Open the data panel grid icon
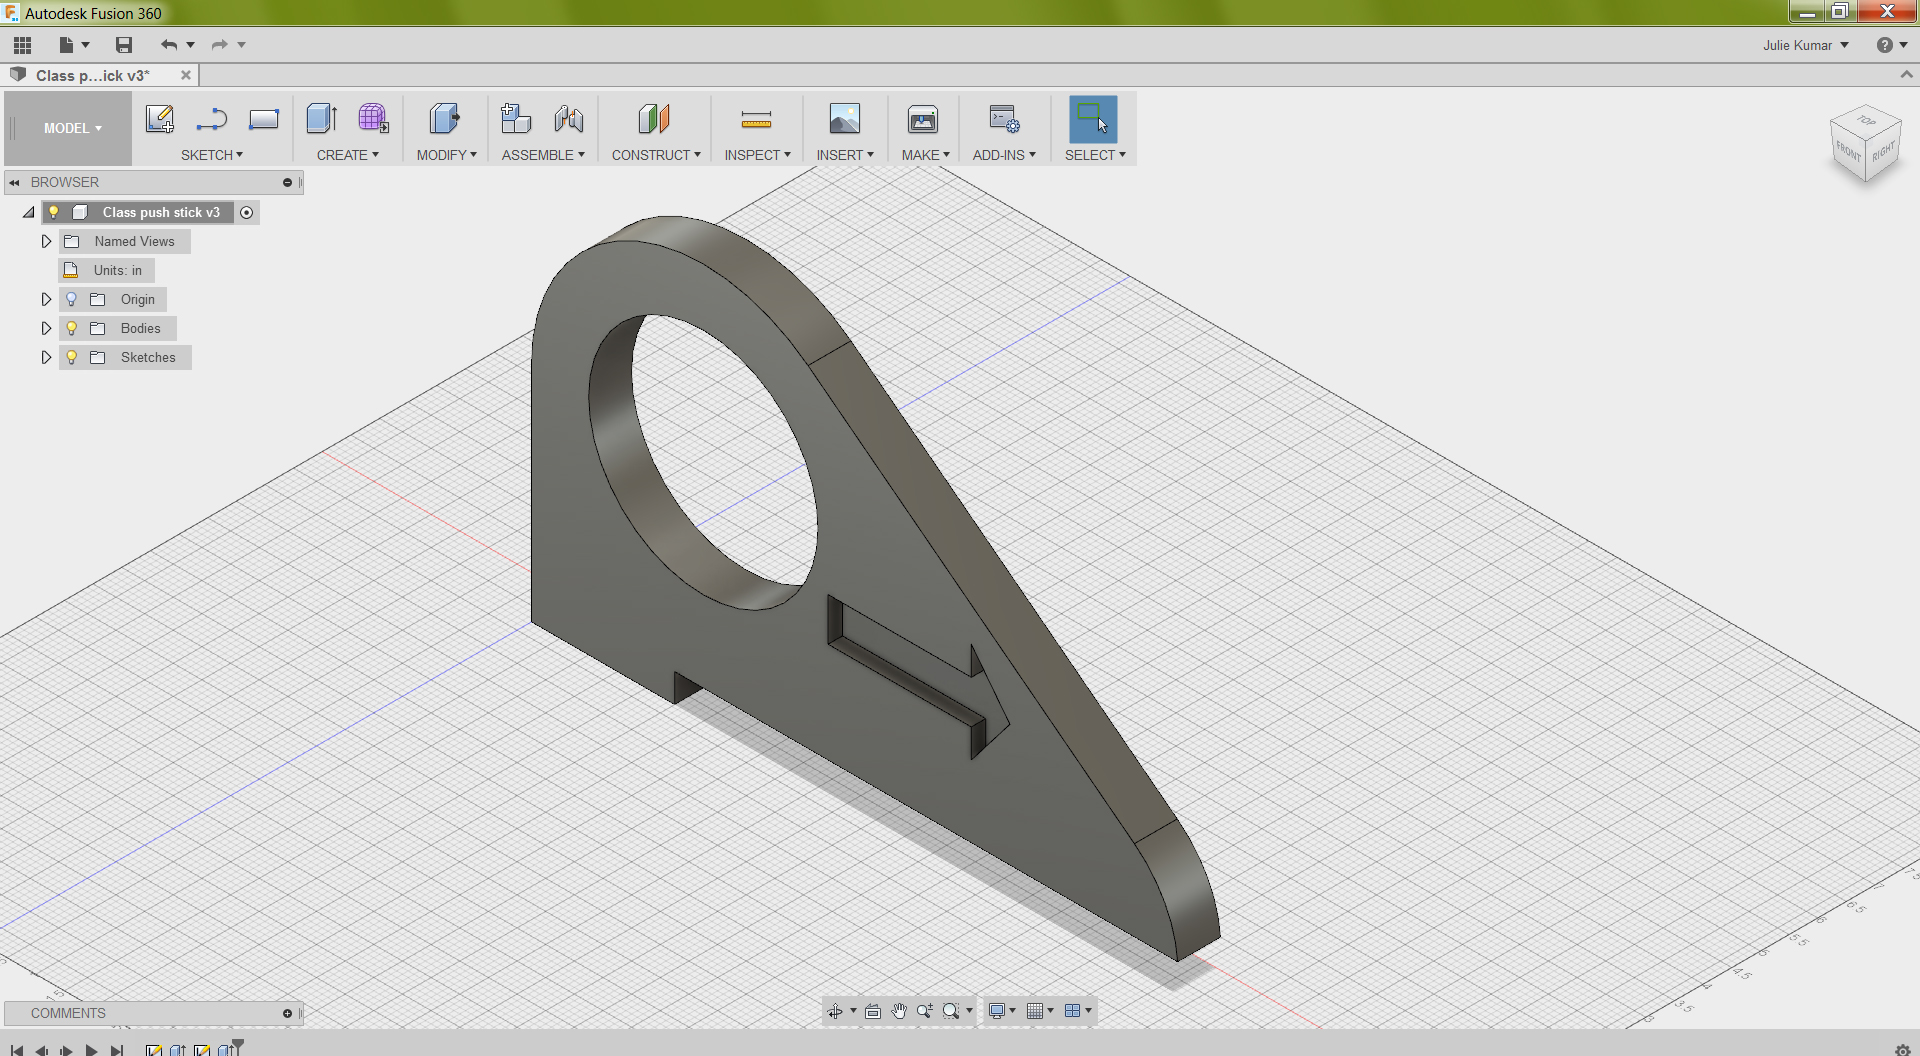1920x1056 pixels. 22,45
